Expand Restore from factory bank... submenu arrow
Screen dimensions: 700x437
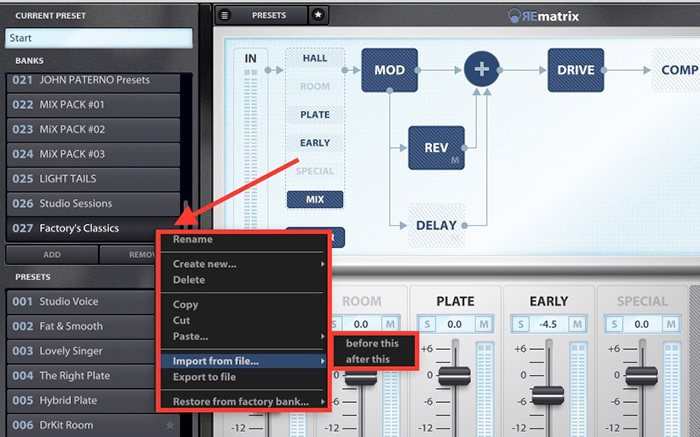pos(322,401)
